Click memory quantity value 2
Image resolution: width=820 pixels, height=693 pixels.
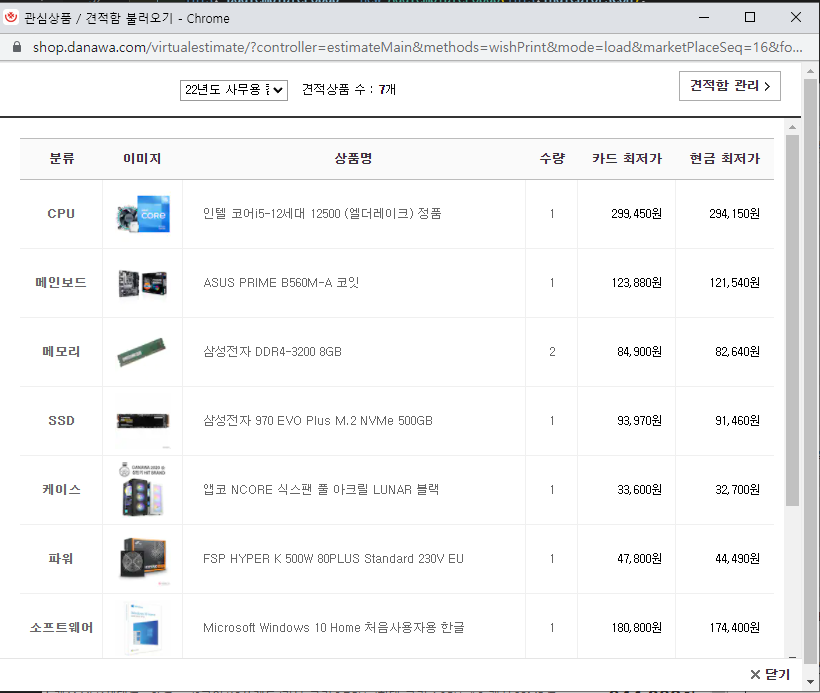552,351
